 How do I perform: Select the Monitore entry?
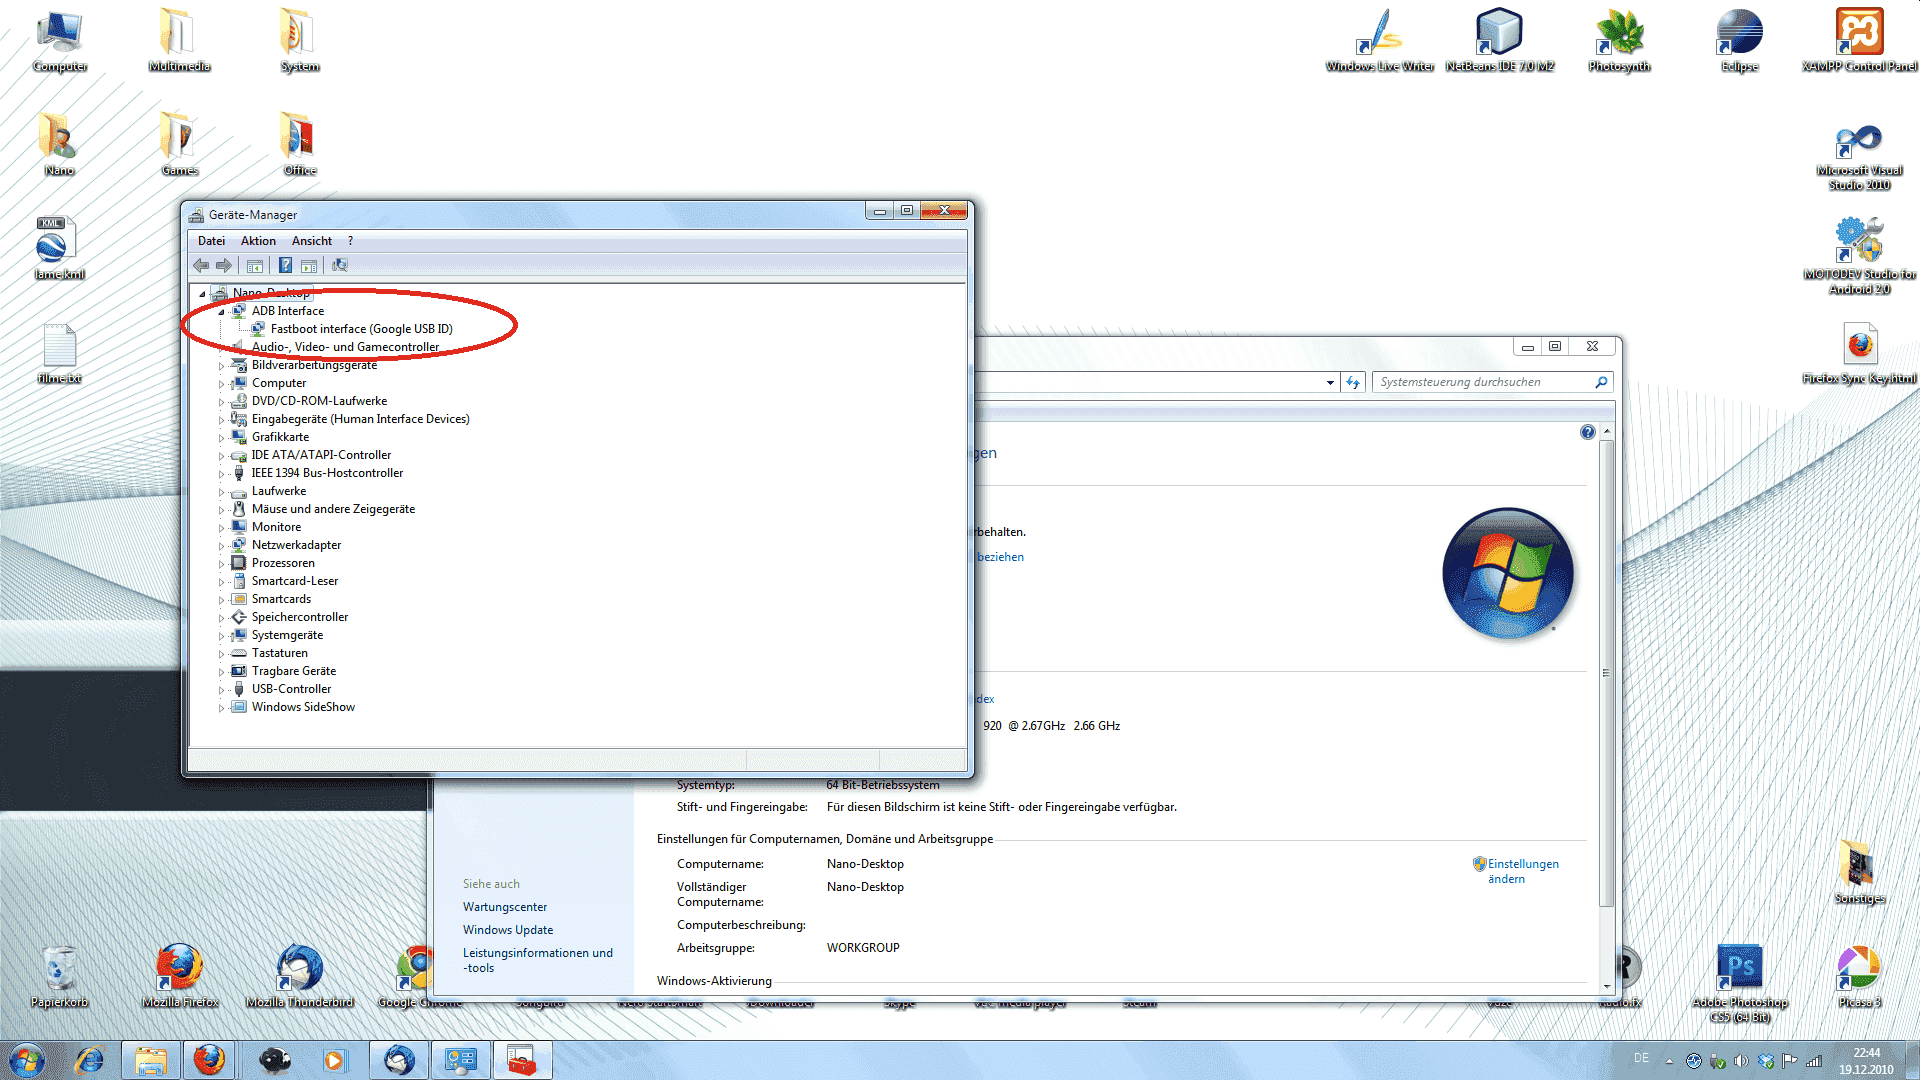[x=276, y=527]
